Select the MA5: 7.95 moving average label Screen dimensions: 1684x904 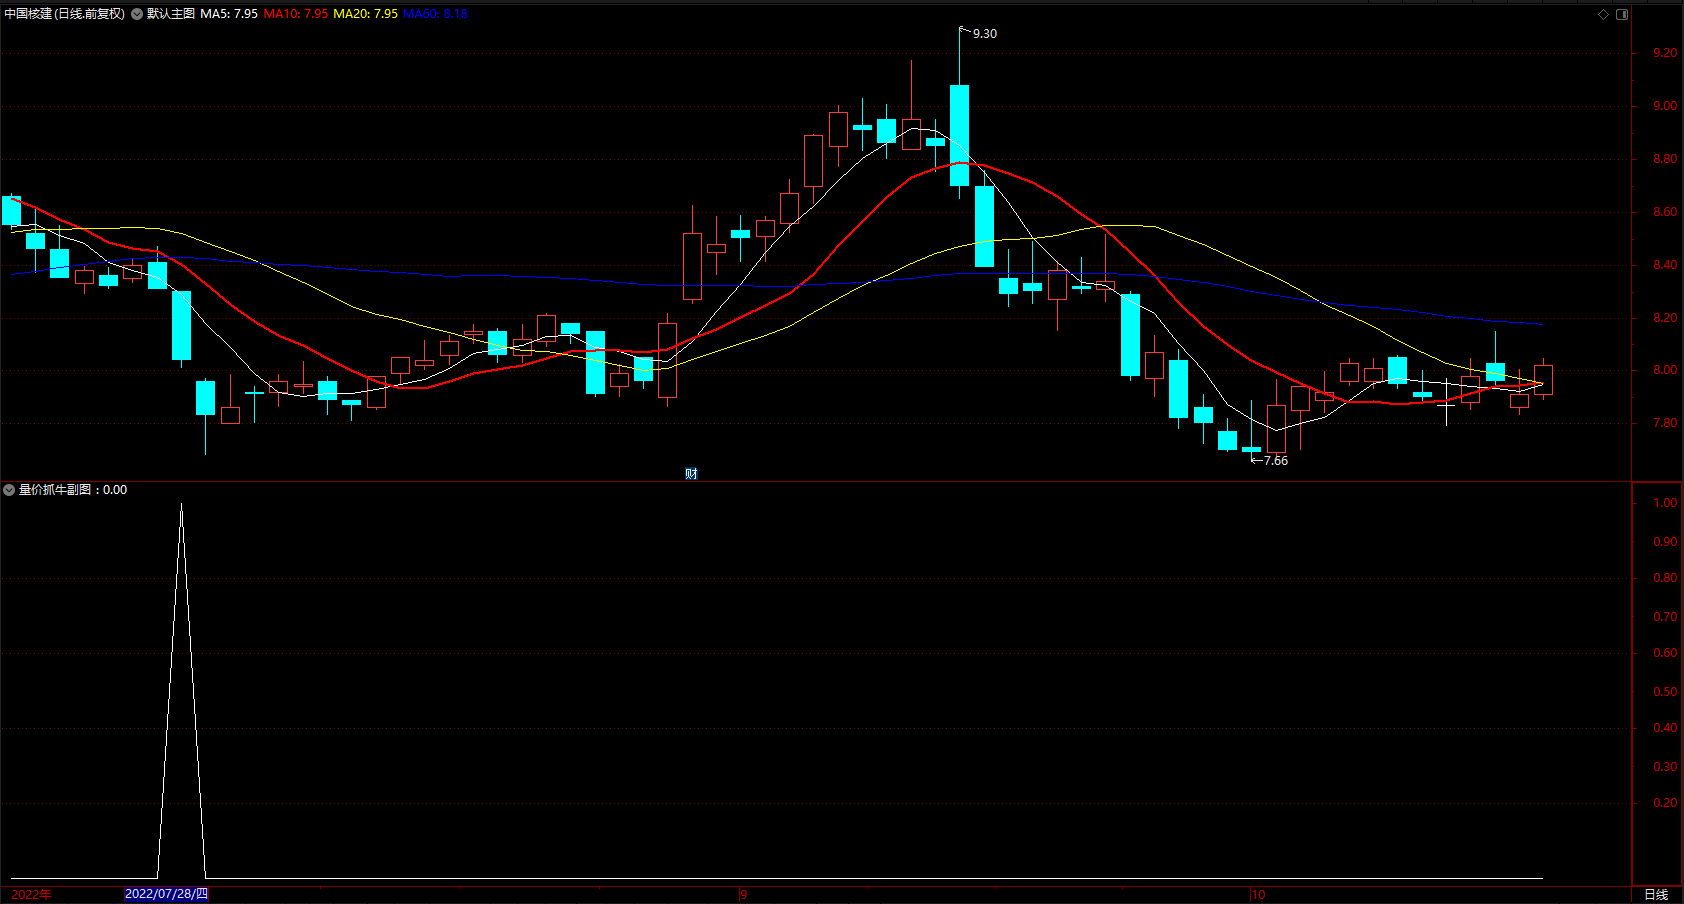click(x=229, y=14)
